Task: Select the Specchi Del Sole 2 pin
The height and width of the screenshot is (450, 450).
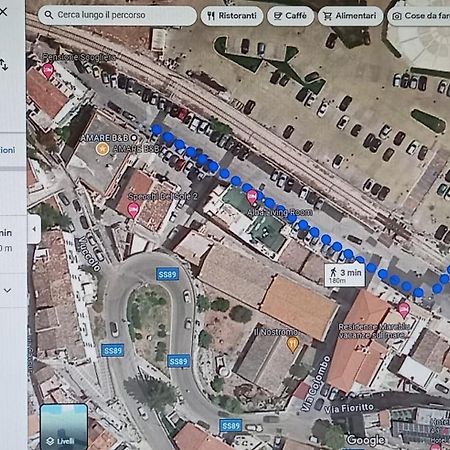Action: click(x=133, y=210)
